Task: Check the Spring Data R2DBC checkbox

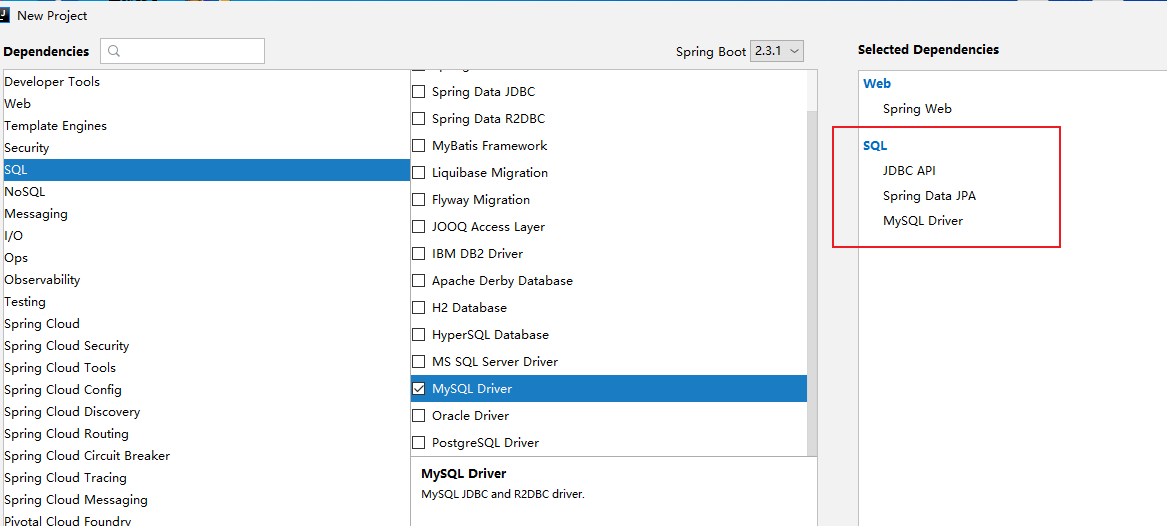Action: pyautogui.click(x=418, y=119)
